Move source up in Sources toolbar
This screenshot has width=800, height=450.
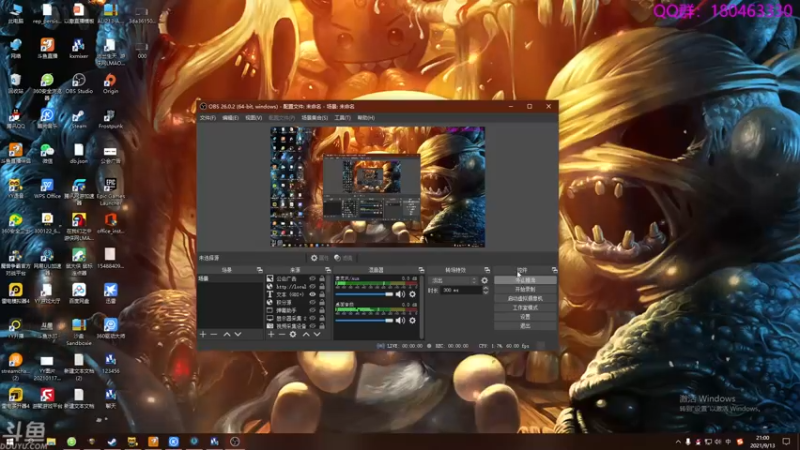[x=306, y=334]
